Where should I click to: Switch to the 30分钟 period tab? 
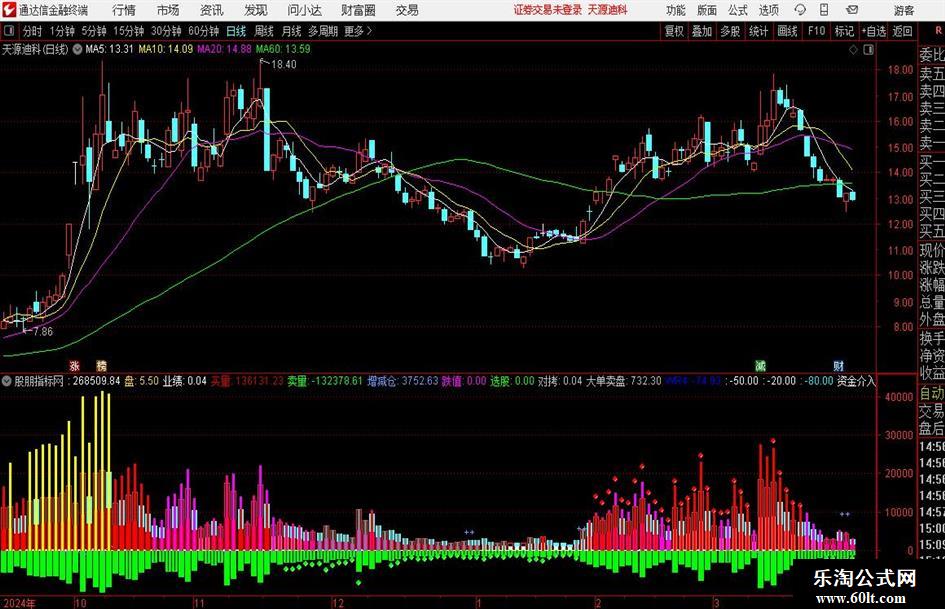166,31
